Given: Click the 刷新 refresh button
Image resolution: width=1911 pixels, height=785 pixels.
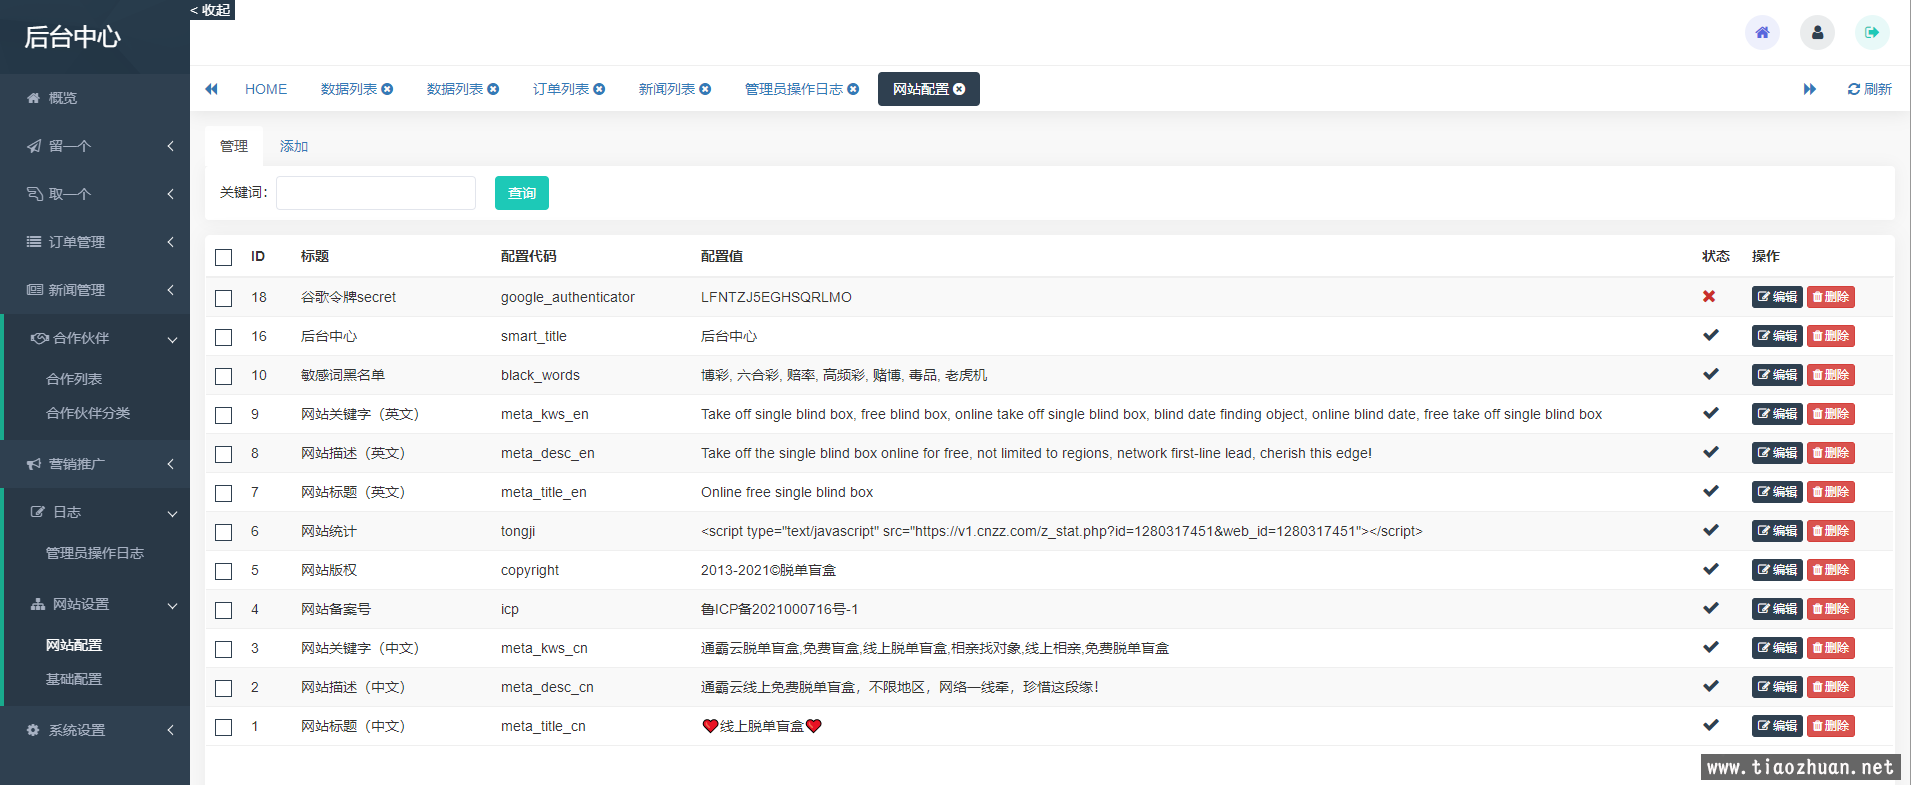Looking at the screenshot, I should (1869, 89).
